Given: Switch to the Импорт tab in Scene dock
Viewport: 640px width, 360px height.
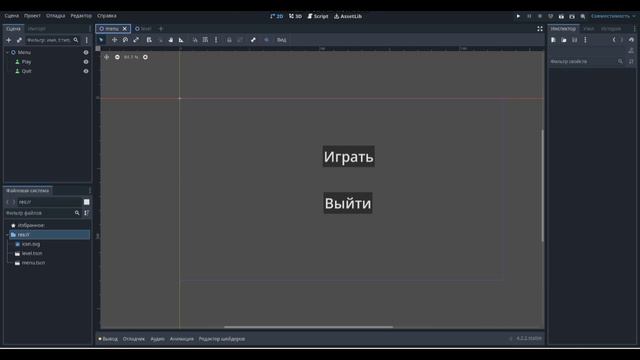Looking at the screenshot, I should tap(37, 29).
